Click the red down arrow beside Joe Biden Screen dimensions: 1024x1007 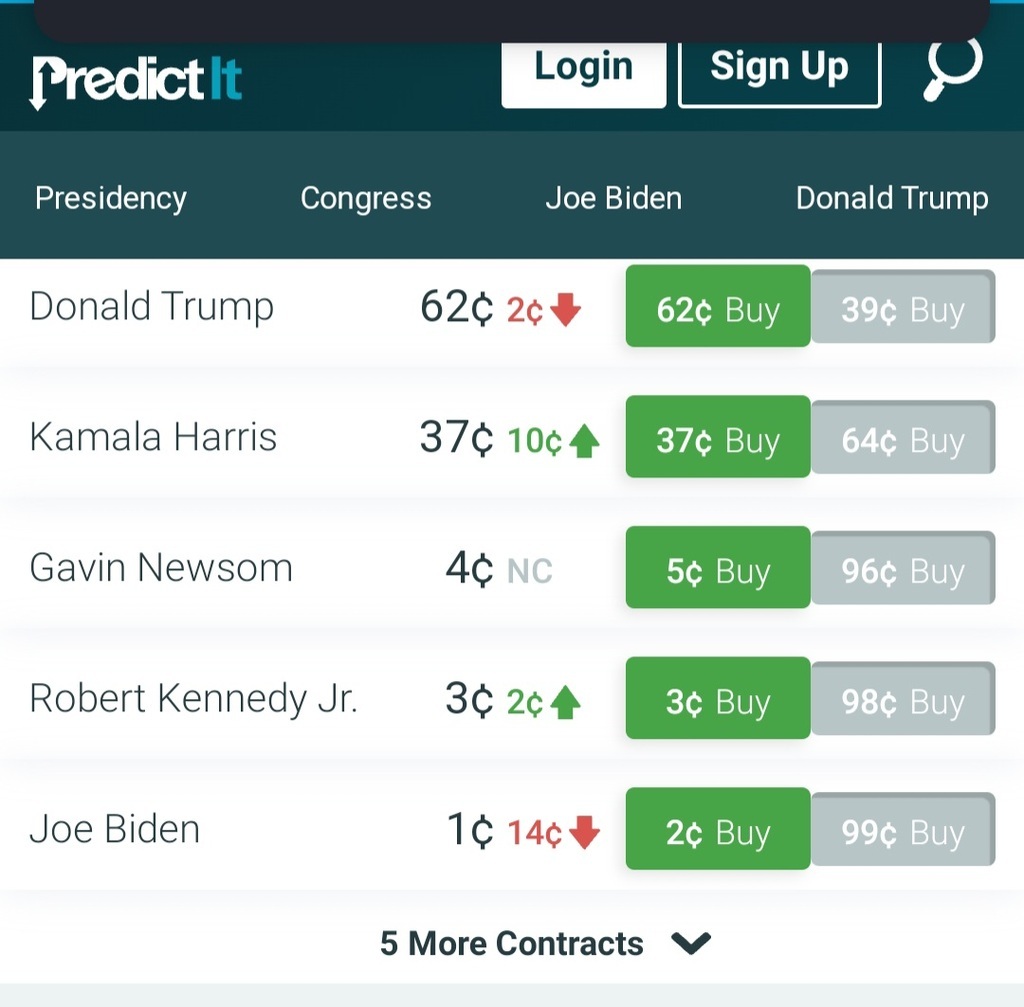[x=584, y=832]
